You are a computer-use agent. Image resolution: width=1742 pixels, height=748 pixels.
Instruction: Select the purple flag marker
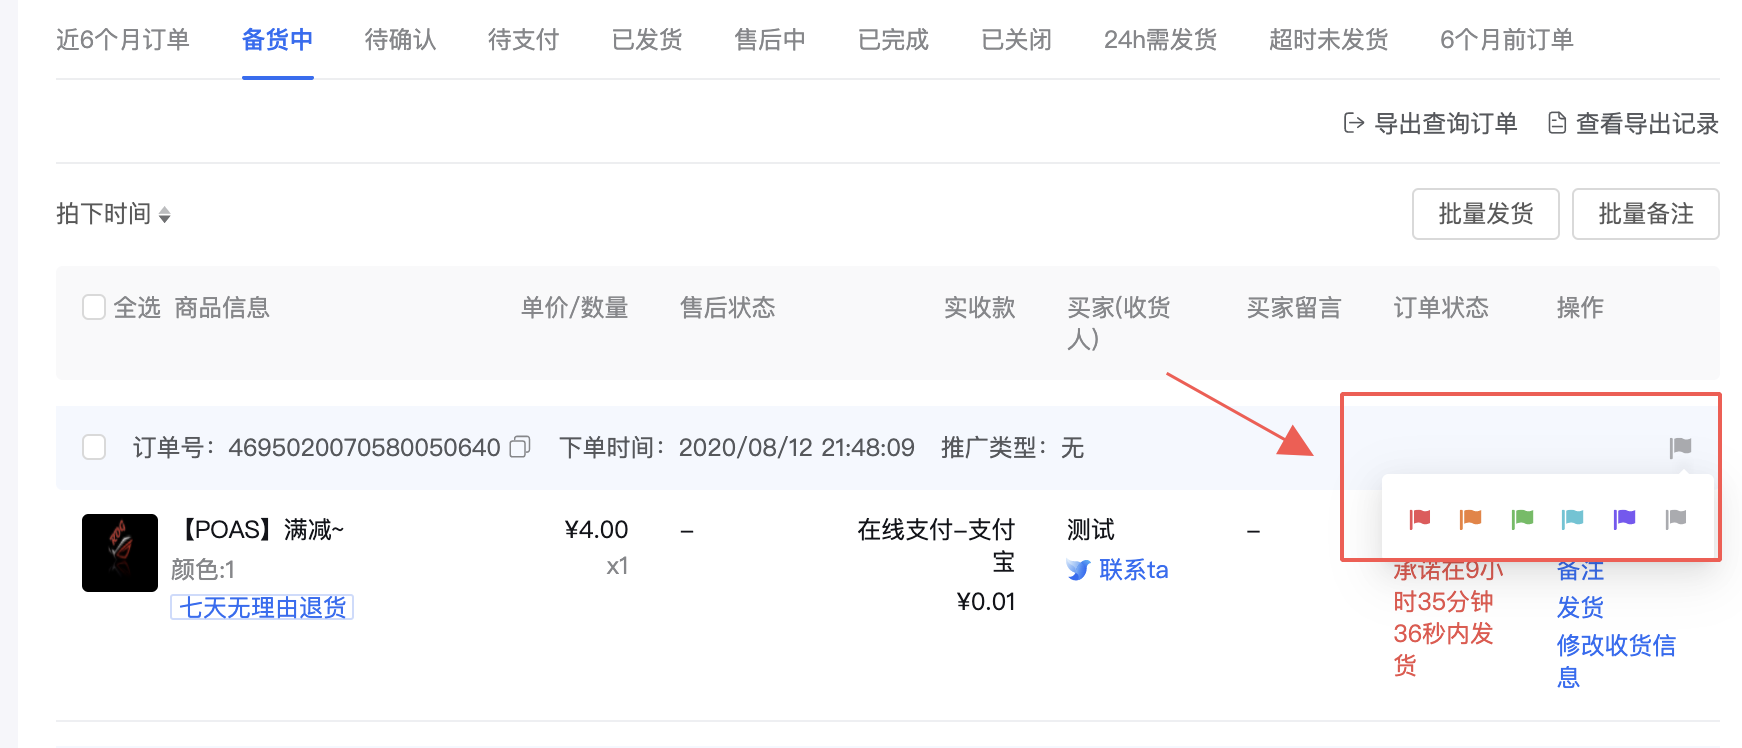tap(1624, 518)
